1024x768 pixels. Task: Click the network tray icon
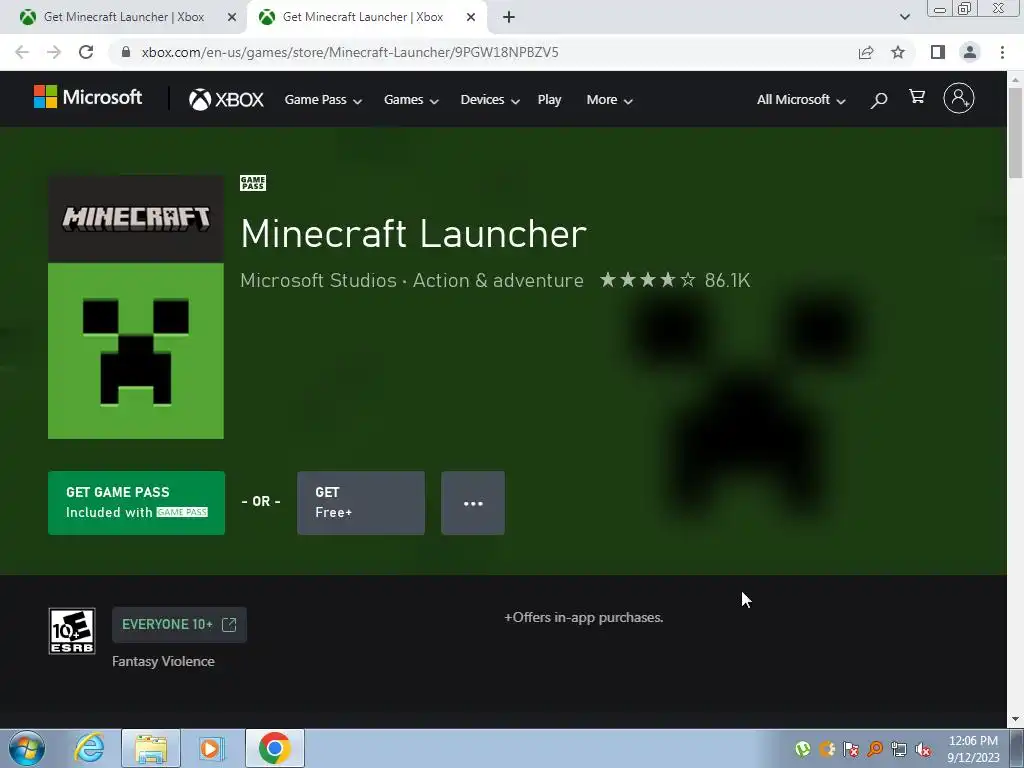point(899,749)
